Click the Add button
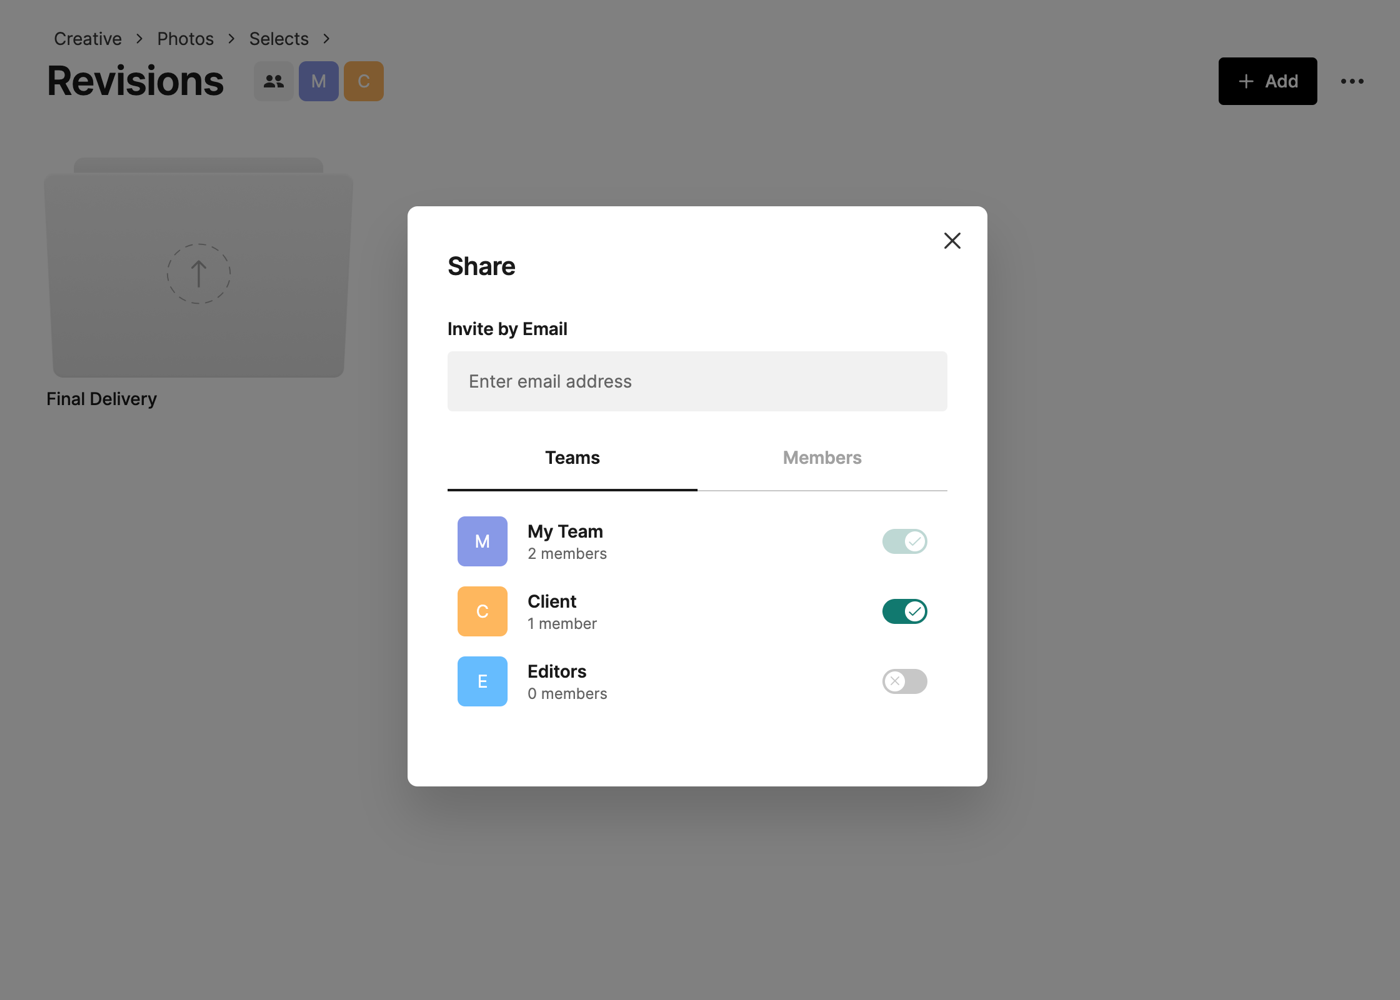Viewport: 1400px width, 1000px height. 1267,82
